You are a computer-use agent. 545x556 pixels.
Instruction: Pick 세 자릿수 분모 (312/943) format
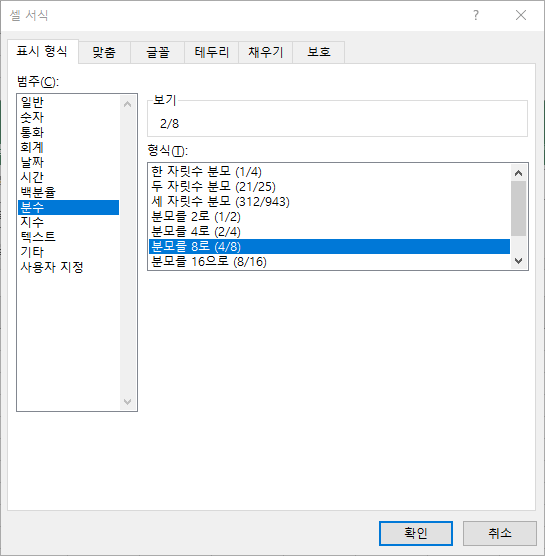pyautogui.click(x=329, y=201)
